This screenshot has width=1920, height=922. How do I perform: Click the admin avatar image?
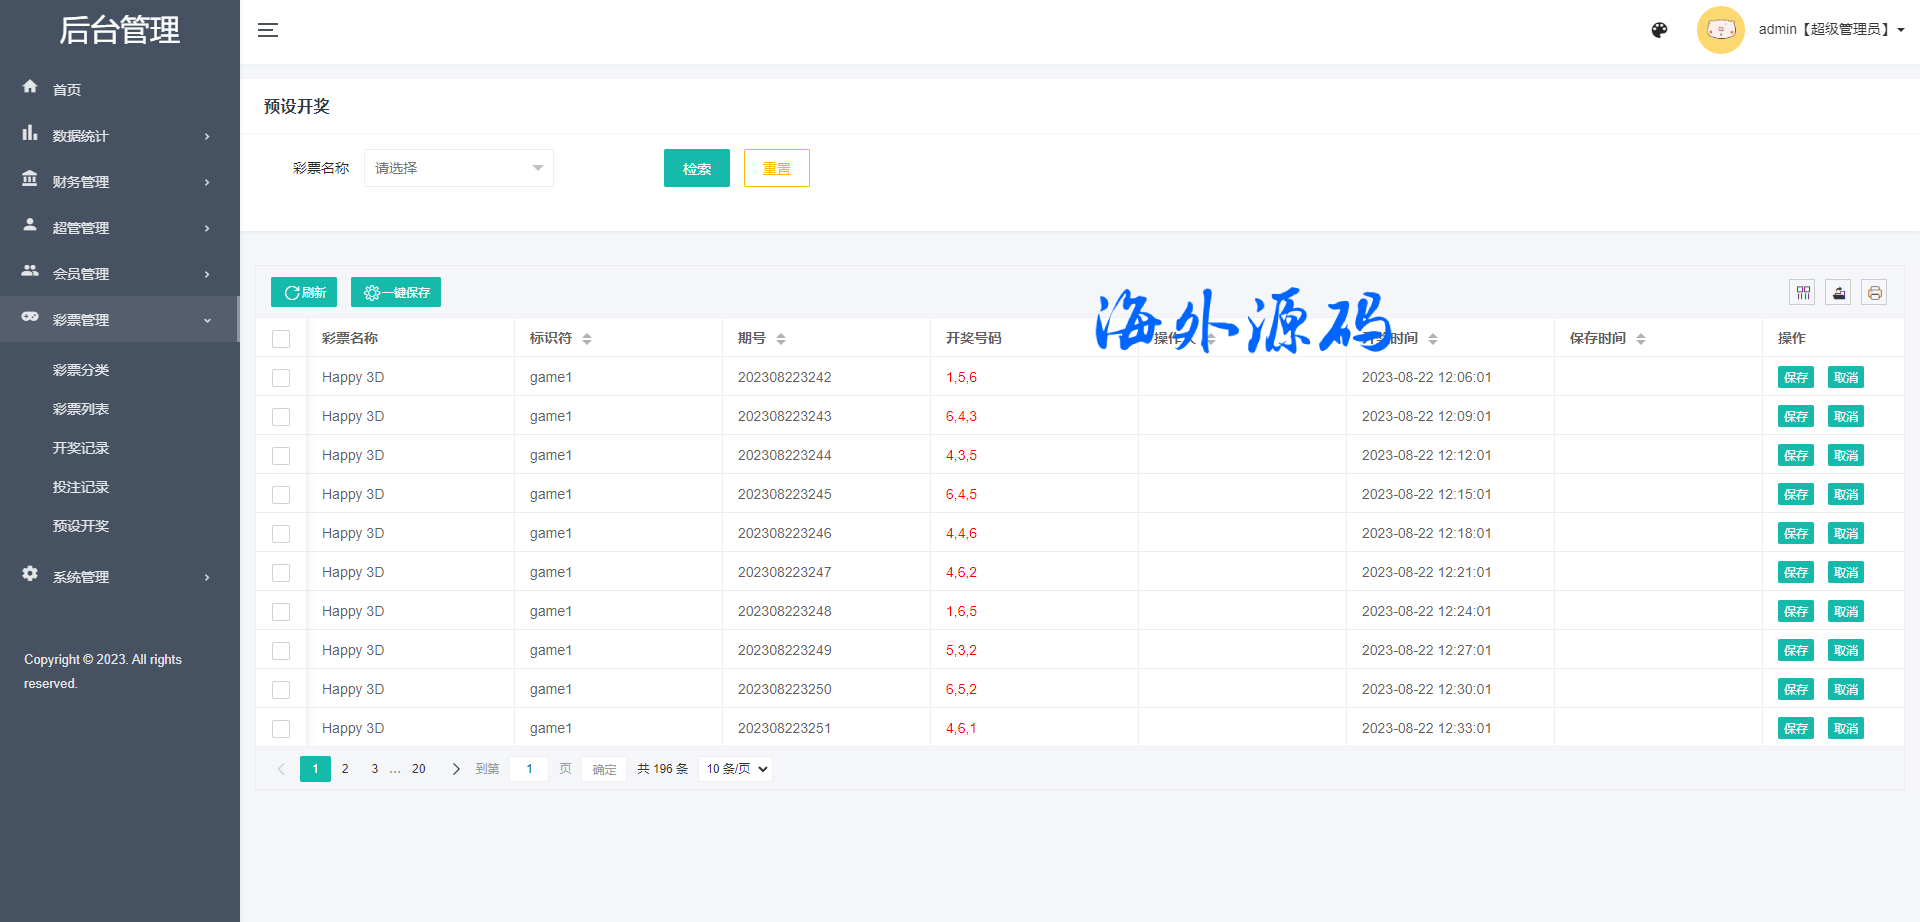tap(1720, 30)
